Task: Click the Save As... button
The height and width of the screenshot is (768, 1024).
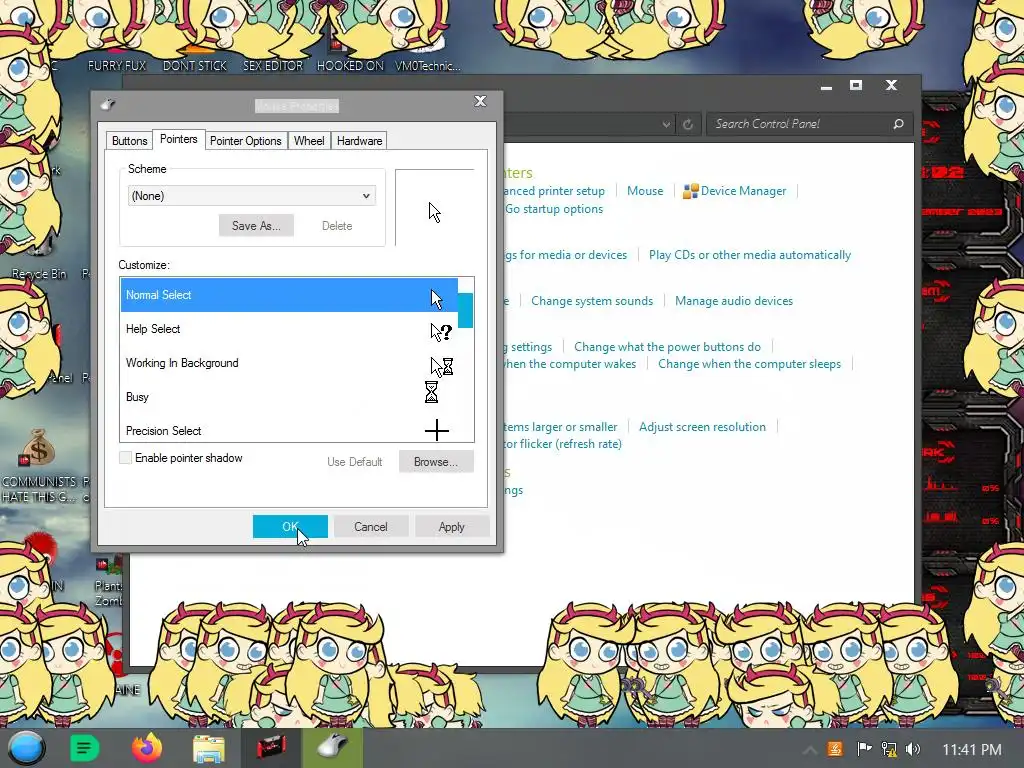Action: [x=256, y=225]
